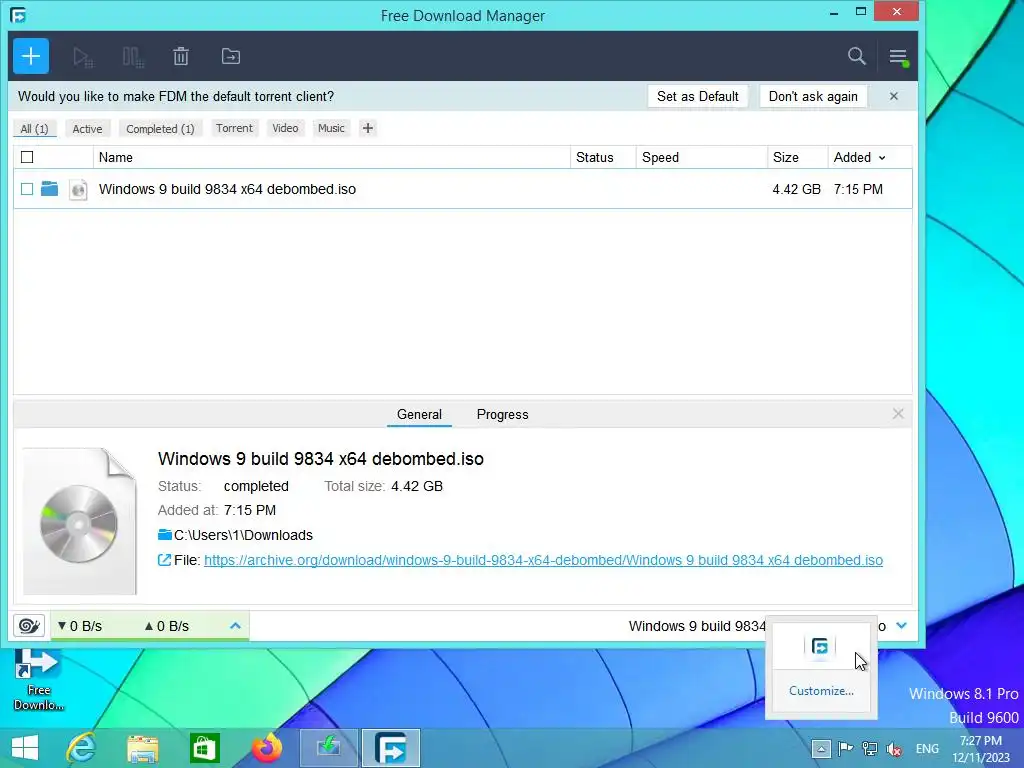This screenshot has width=1024, height=768.
Task: Sort by the Added column header
Action: (x=859, y=157)
